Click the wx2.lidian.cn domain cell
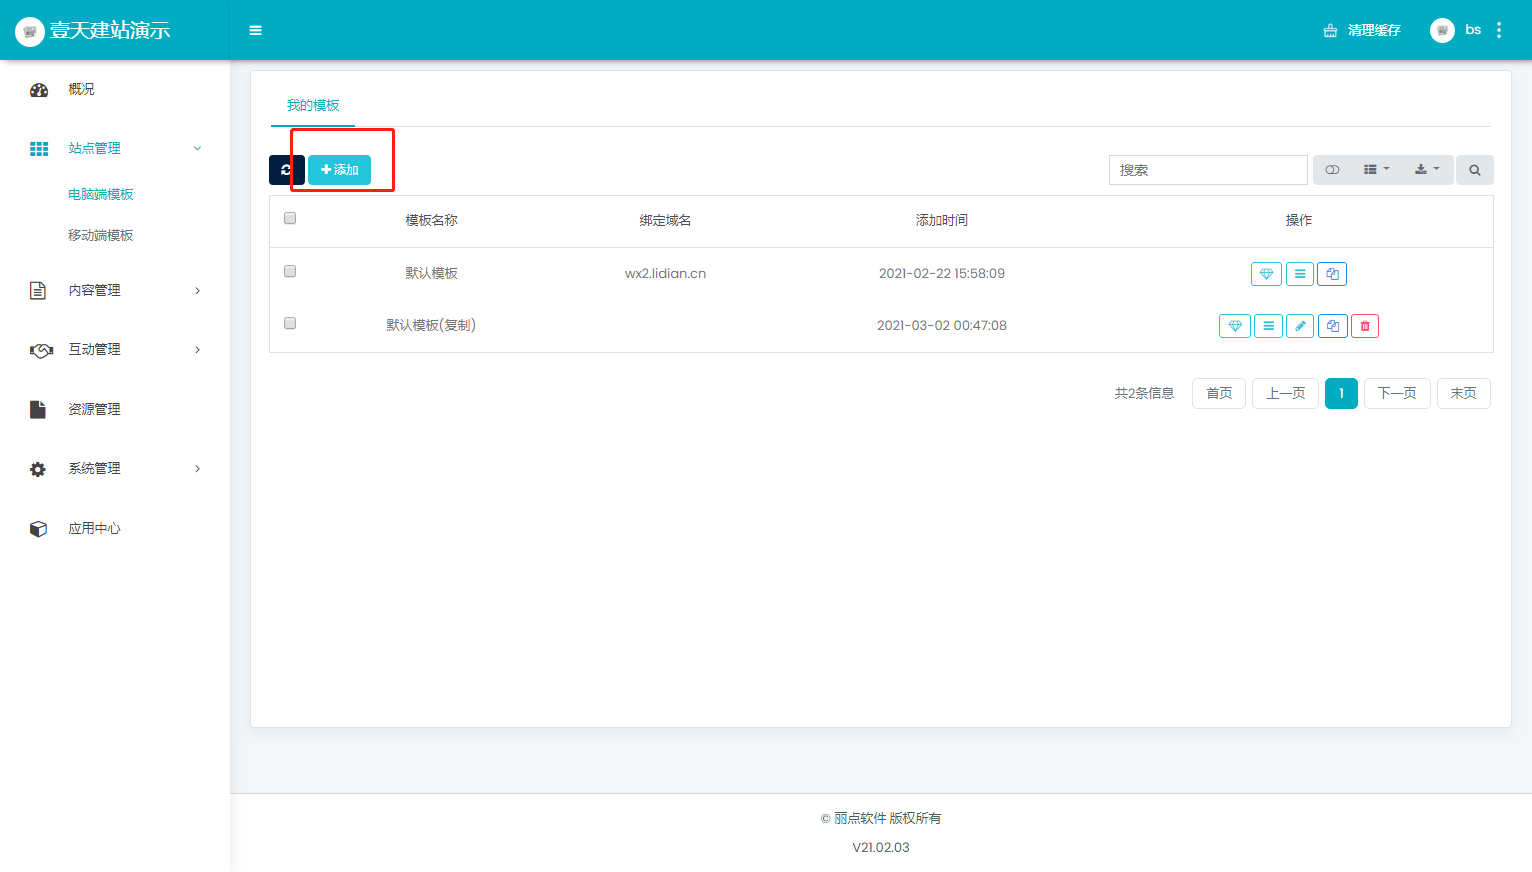Image resolution: width=1532 pixels, height=872 pixels. [665, 273]
